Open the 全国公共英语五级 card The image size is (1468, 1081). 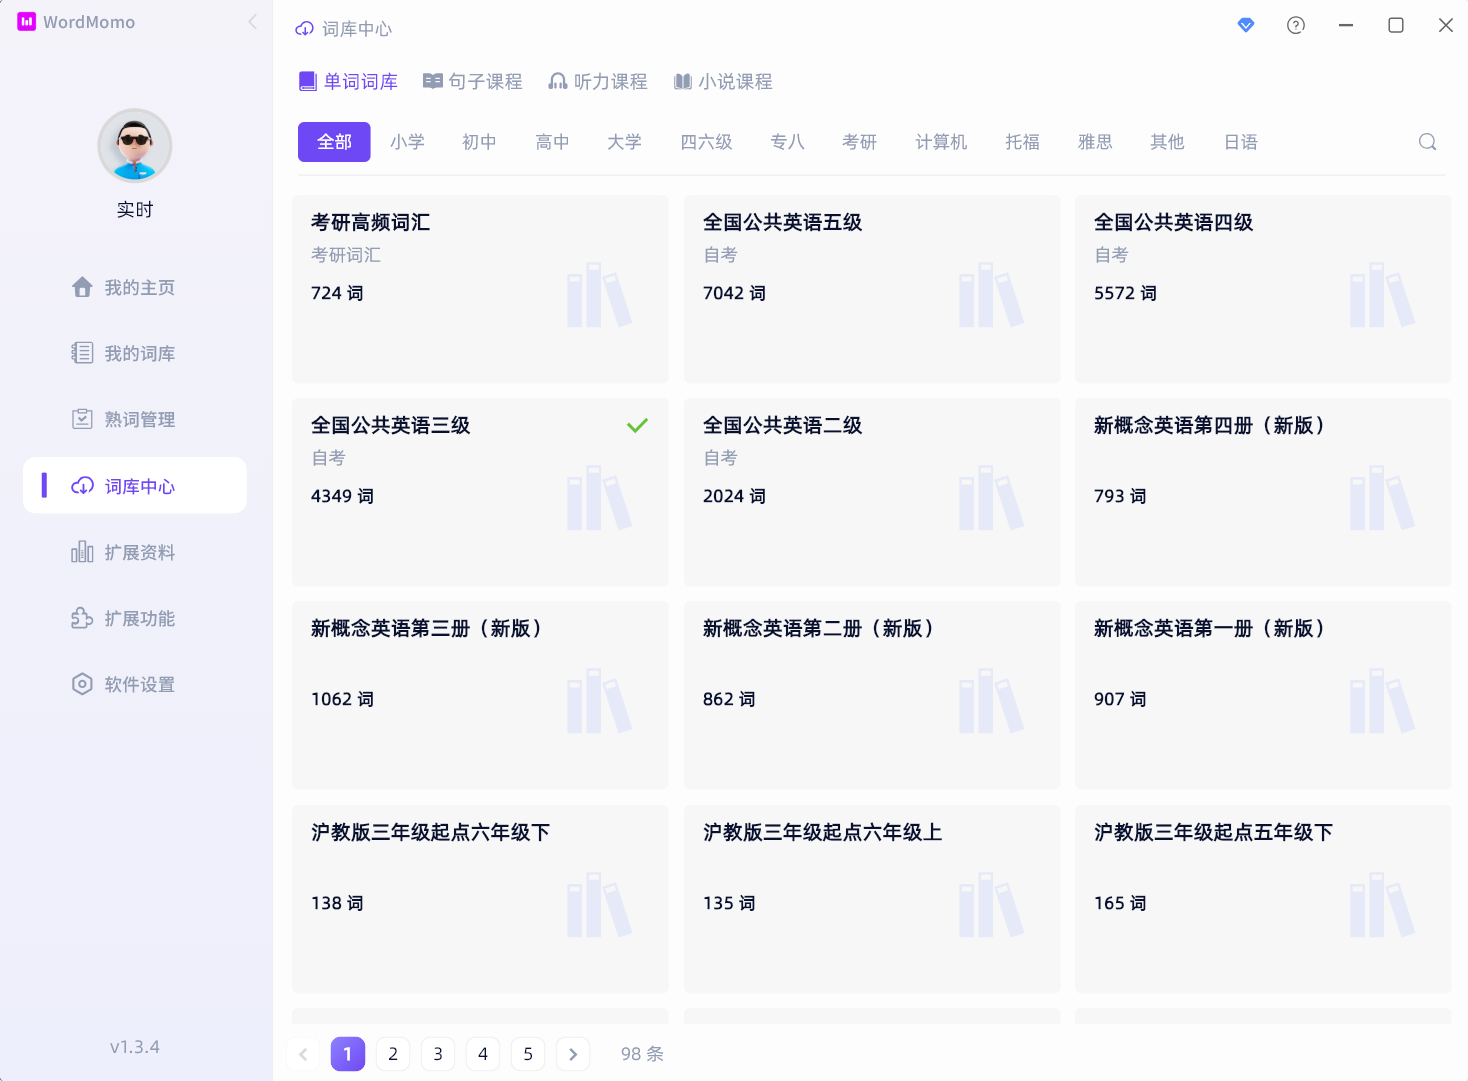(872, 289)
